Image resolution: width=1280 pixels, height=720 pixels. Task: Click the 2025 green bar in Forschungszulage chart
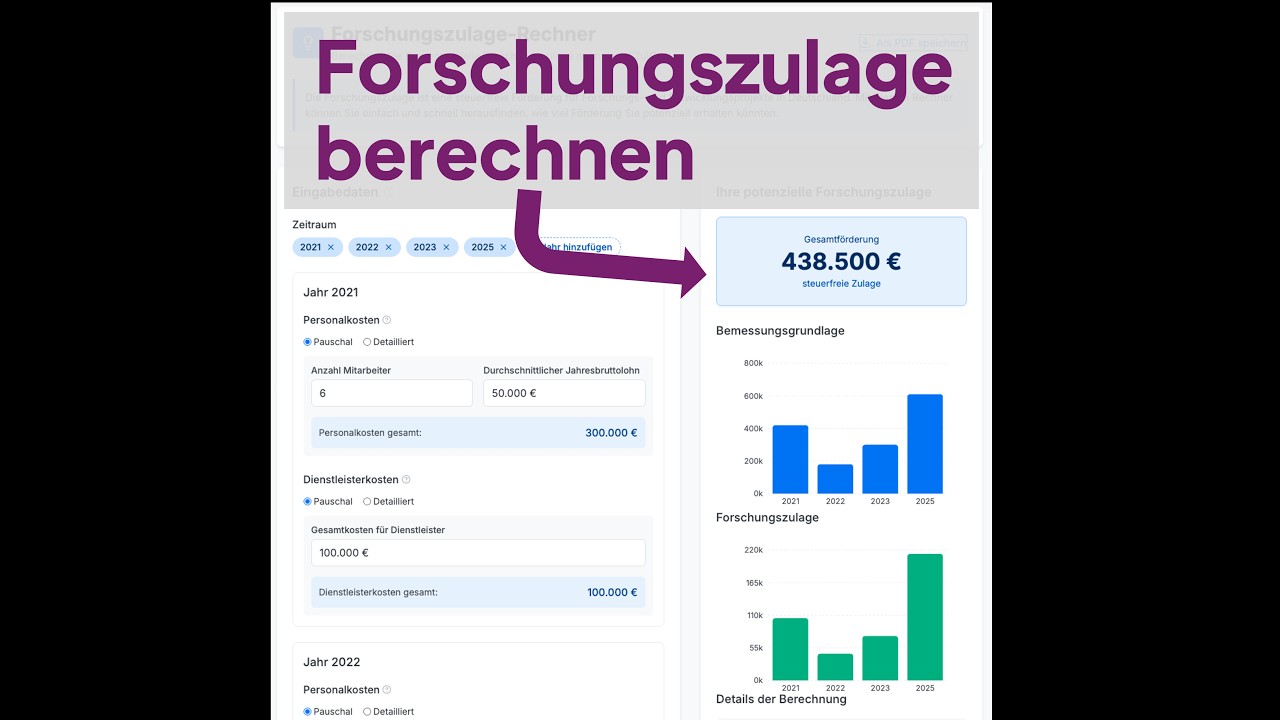point(925,617)
